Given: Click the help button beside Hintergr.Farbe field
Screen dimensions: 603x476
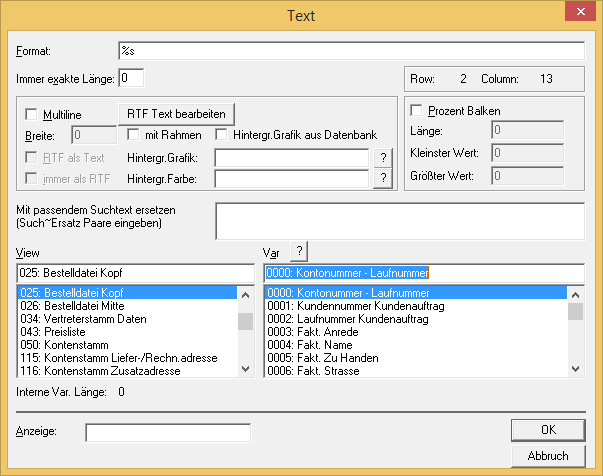Looking at the screenshot, I should (x=381, y=178).
